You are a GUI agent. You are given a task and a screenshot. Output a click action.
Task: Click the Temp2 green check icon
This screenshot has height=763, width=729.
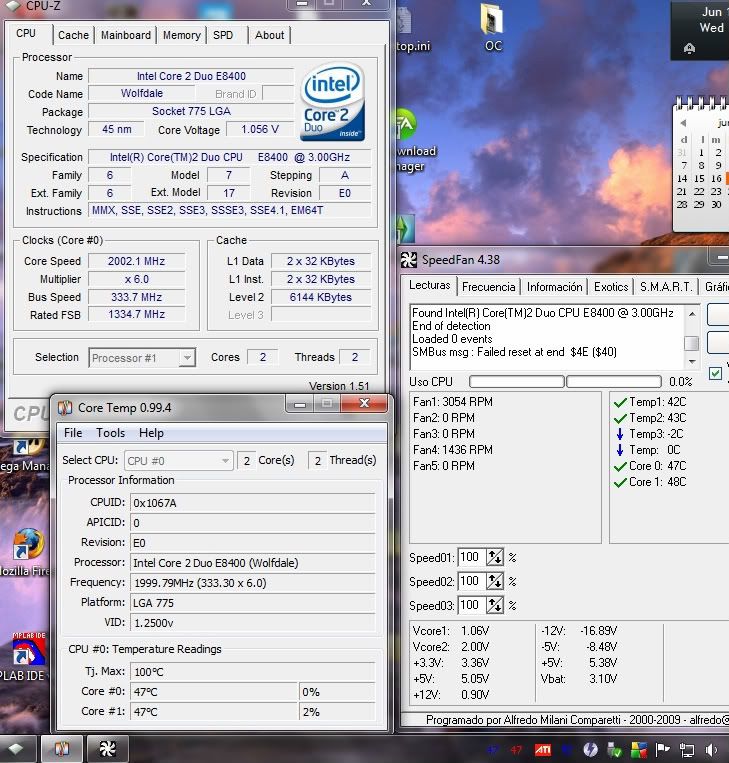click(x=620, y=418)
